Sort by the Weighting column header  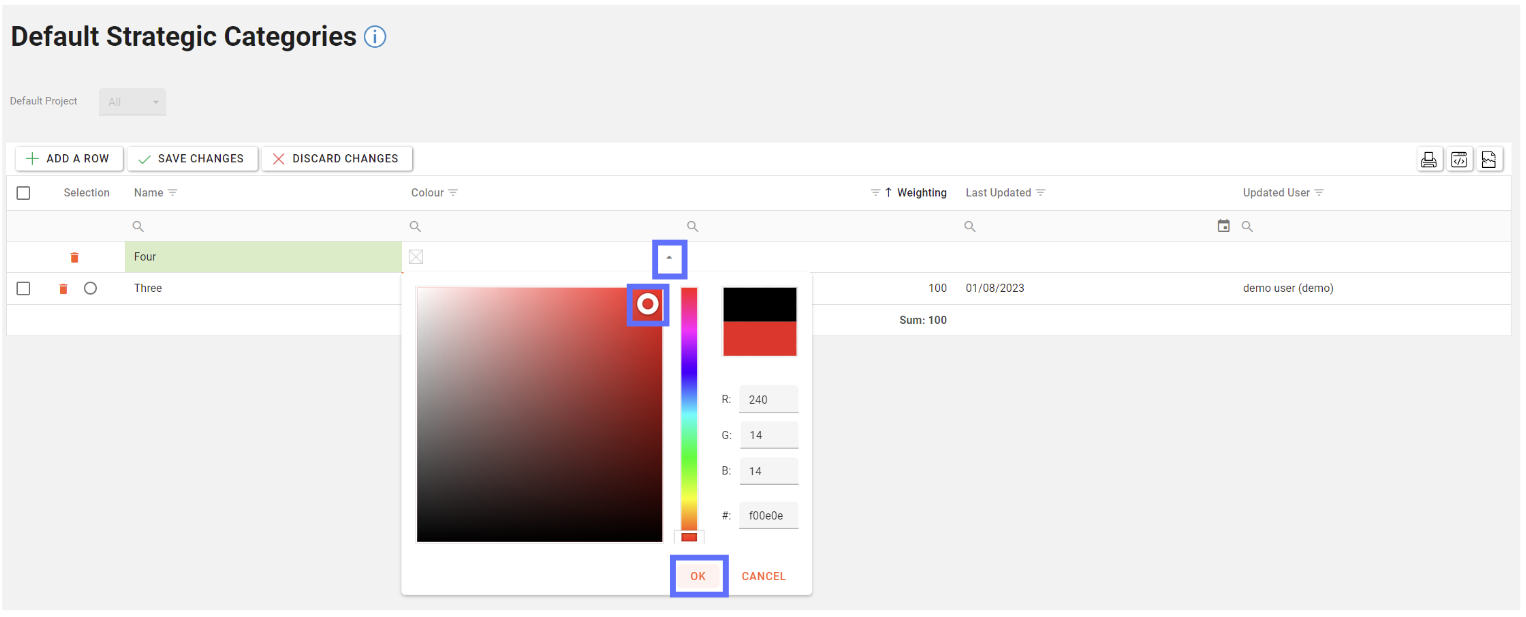coord(921,193)
